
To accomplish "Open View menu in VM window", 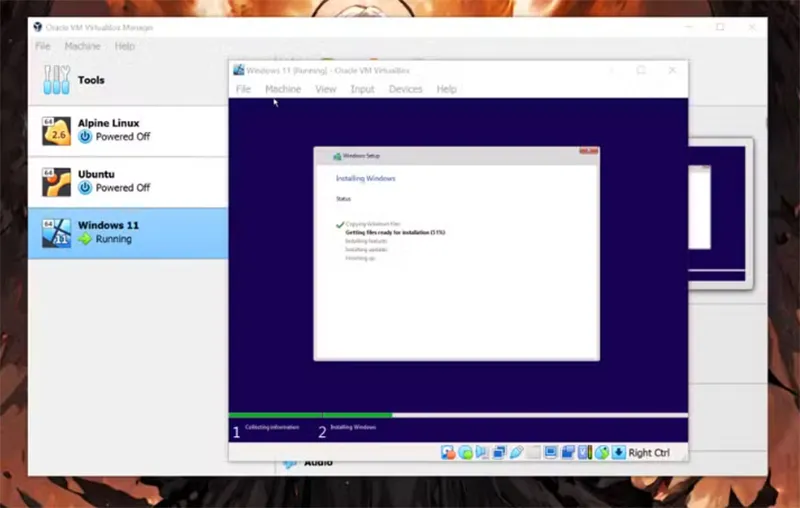I will pos(326,89).
